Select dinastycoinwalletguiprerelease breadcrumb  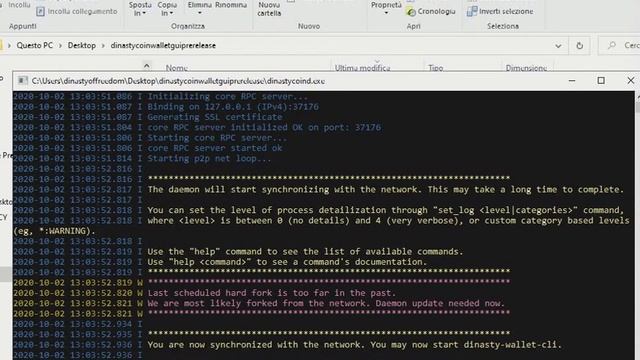[x=163, y=45]
